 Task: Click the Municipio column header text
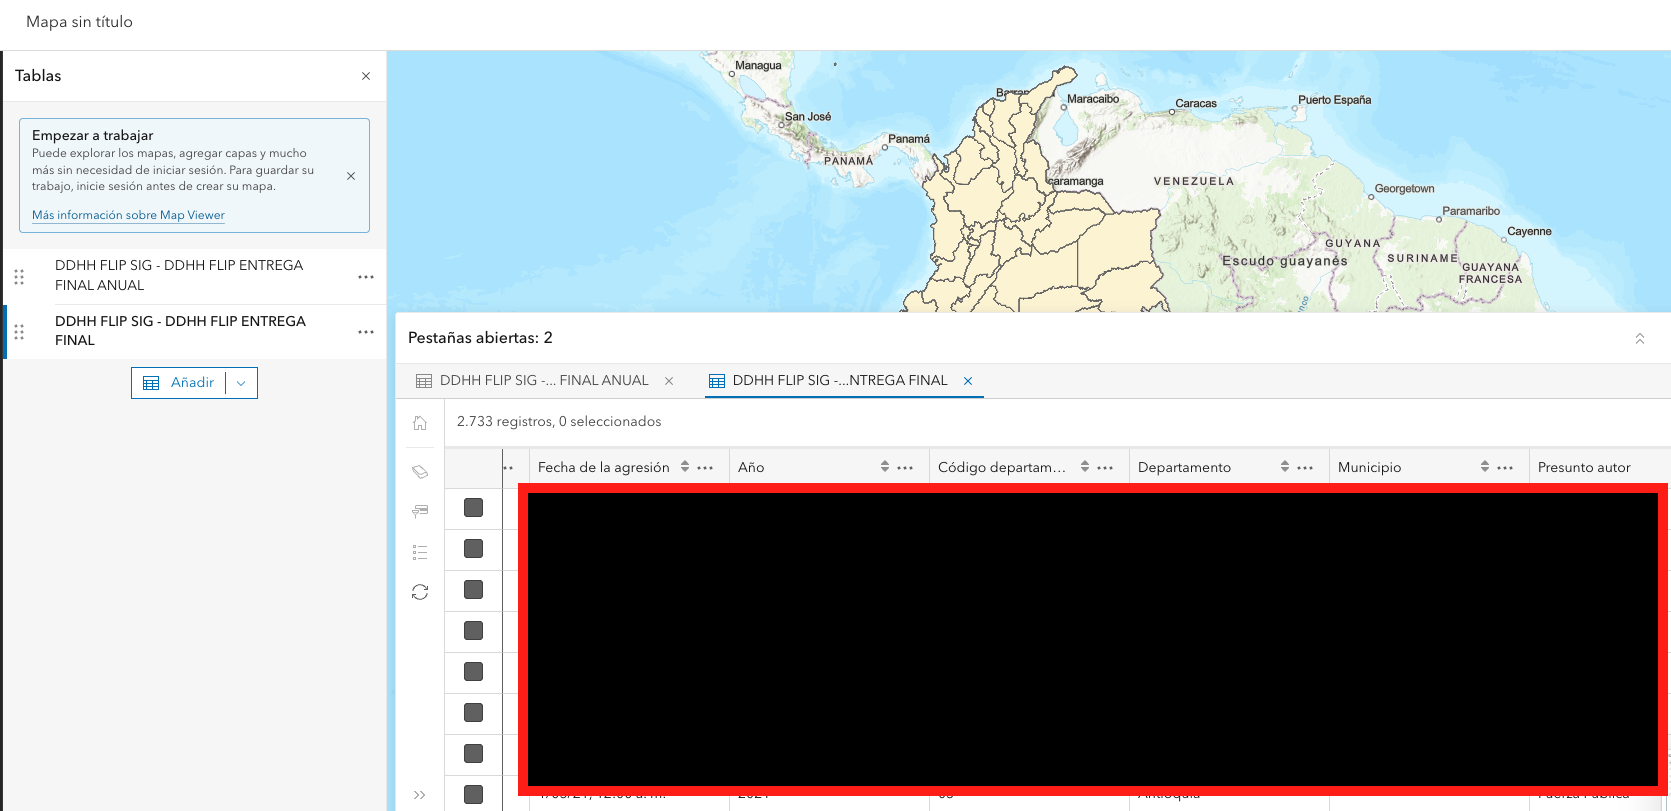point(1369,467)
